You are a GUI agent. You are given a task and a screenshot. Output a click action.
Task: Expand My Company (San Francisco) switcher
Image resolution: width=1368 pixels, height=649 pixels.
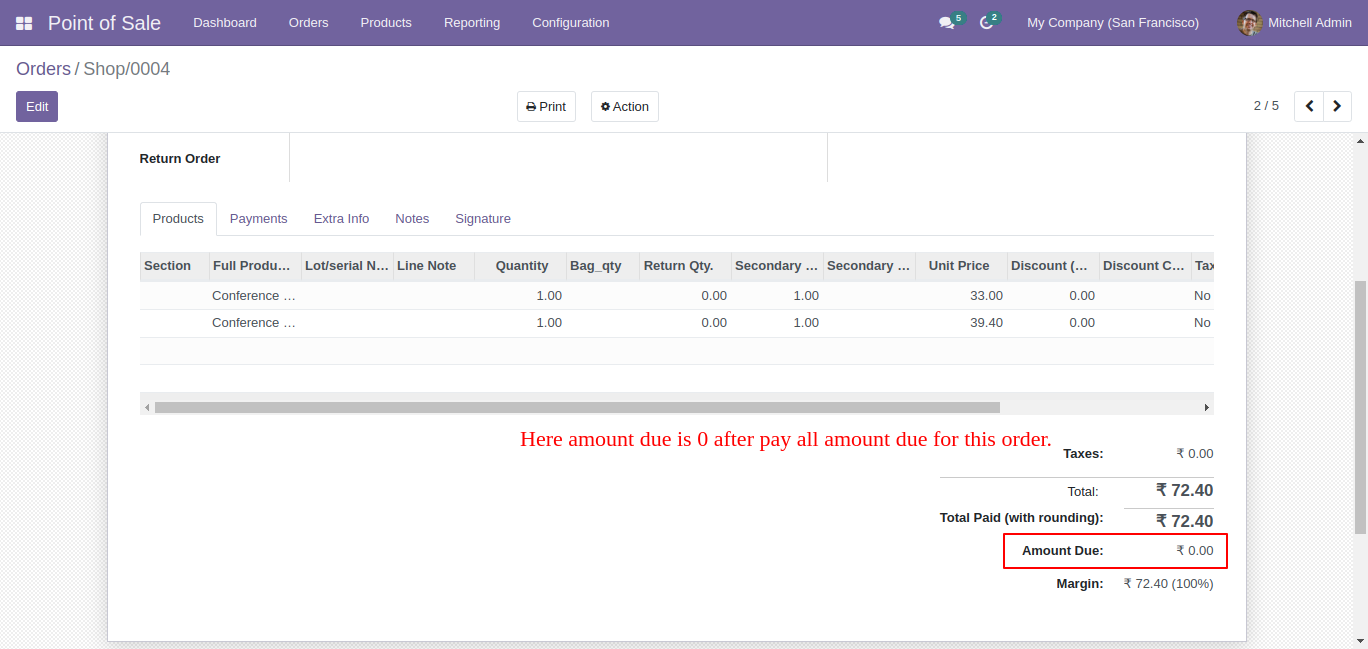click(x=1112, y=23)
